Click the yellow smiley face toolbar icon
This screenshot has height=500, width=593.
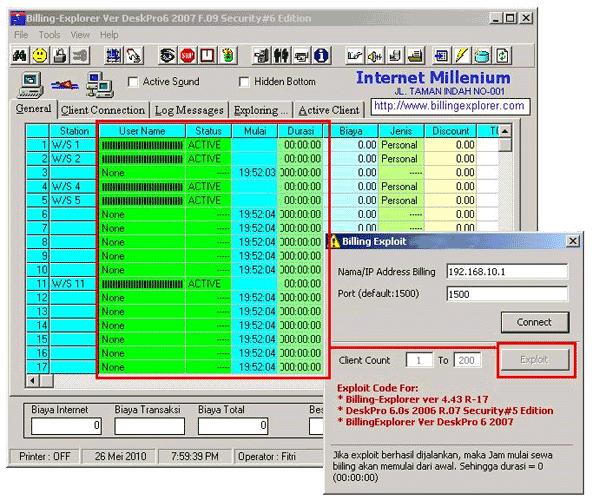(40, 56)
